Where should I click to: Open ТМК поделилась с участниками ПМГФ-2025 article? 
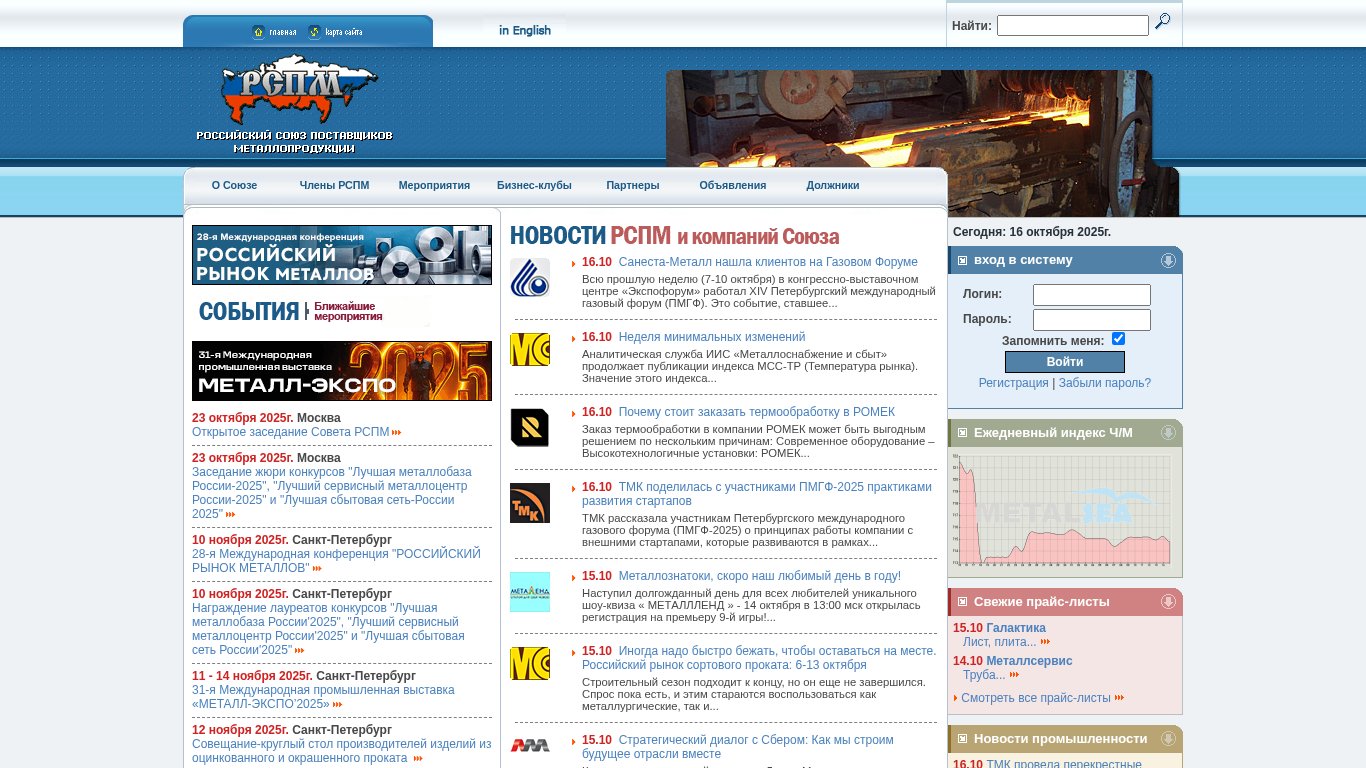click(x=757, y=494)
